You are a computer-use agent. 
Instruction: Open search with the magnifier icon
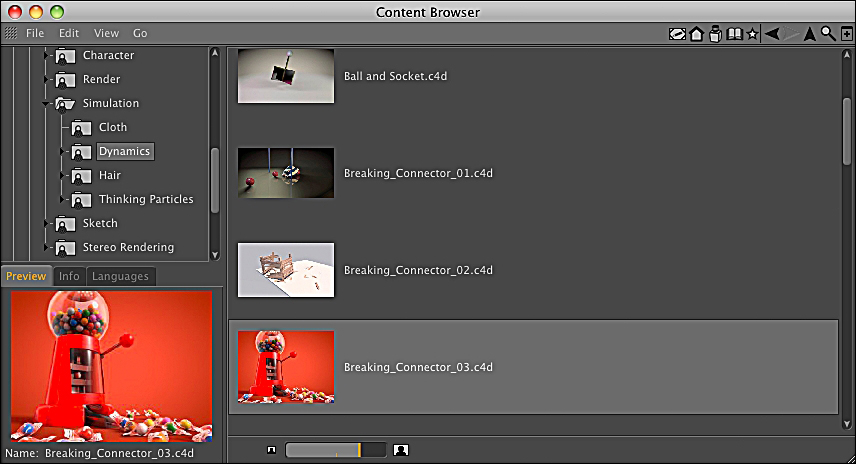pos(828,33)
